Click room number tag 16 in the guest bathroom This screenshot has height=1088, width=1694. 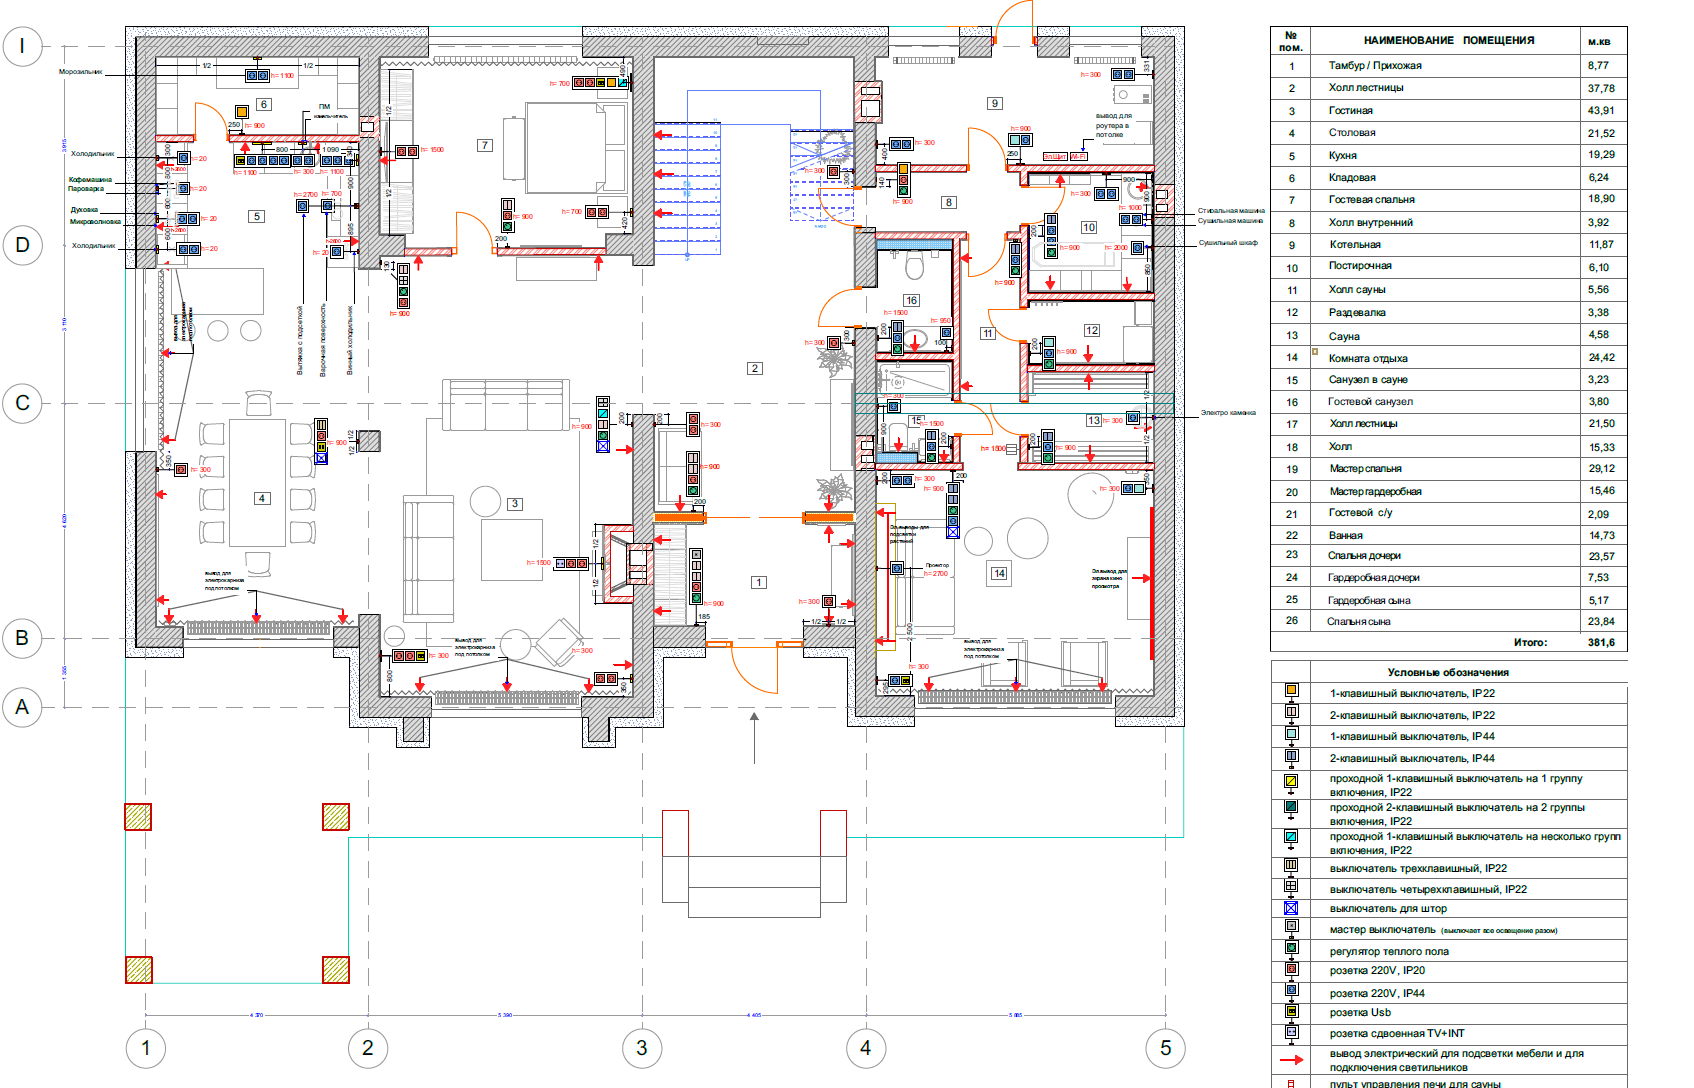pyautogui.click(x=911, y=300)
